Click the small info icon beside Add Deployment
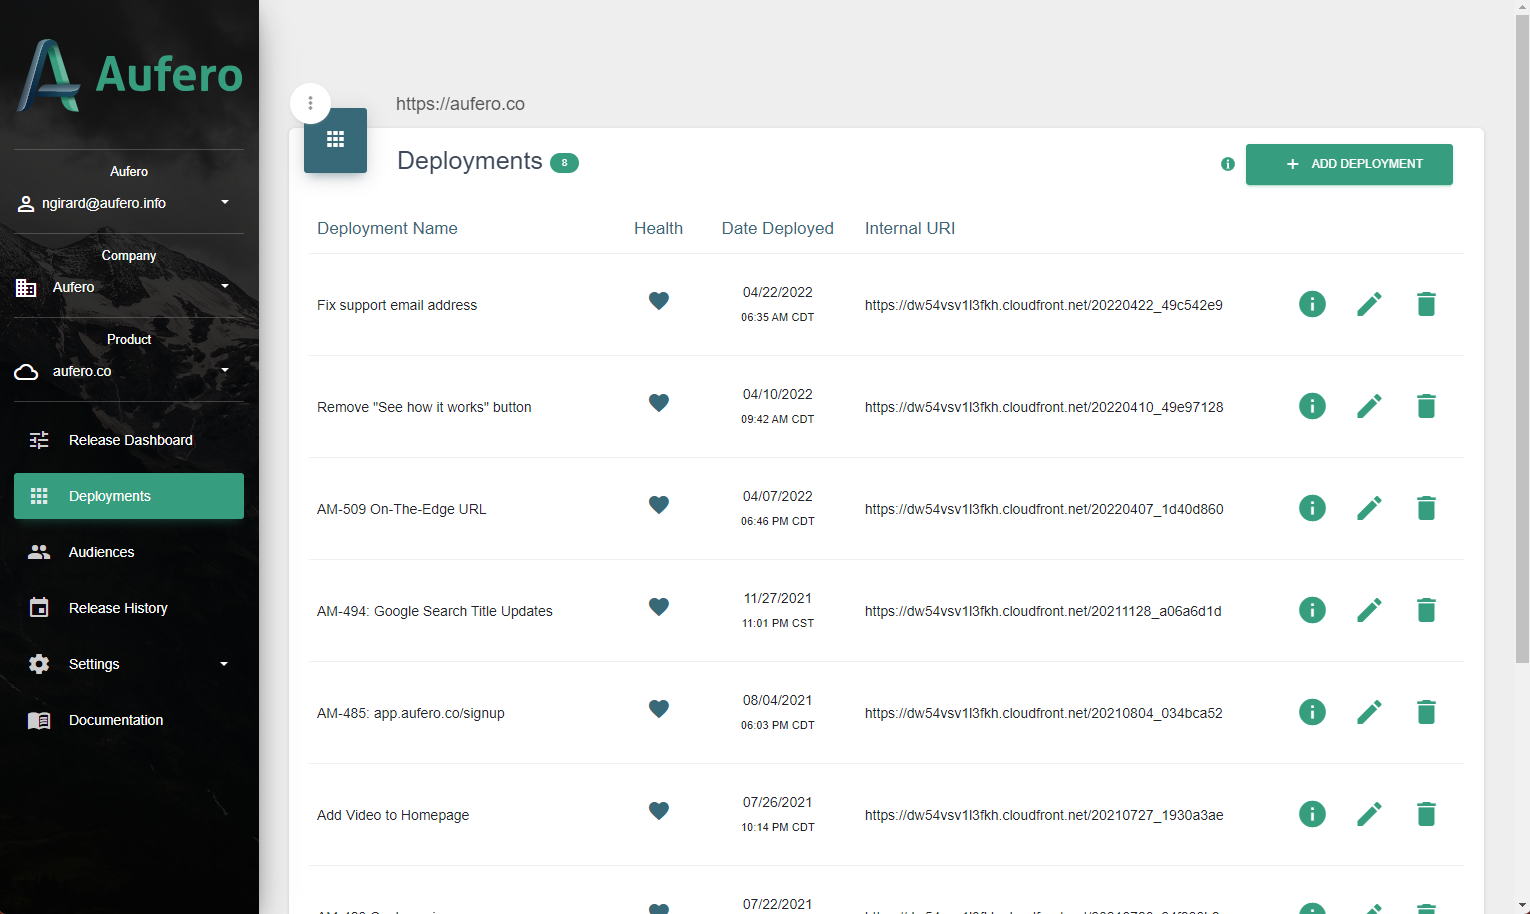The image size is (1530, 914). 1228,164
